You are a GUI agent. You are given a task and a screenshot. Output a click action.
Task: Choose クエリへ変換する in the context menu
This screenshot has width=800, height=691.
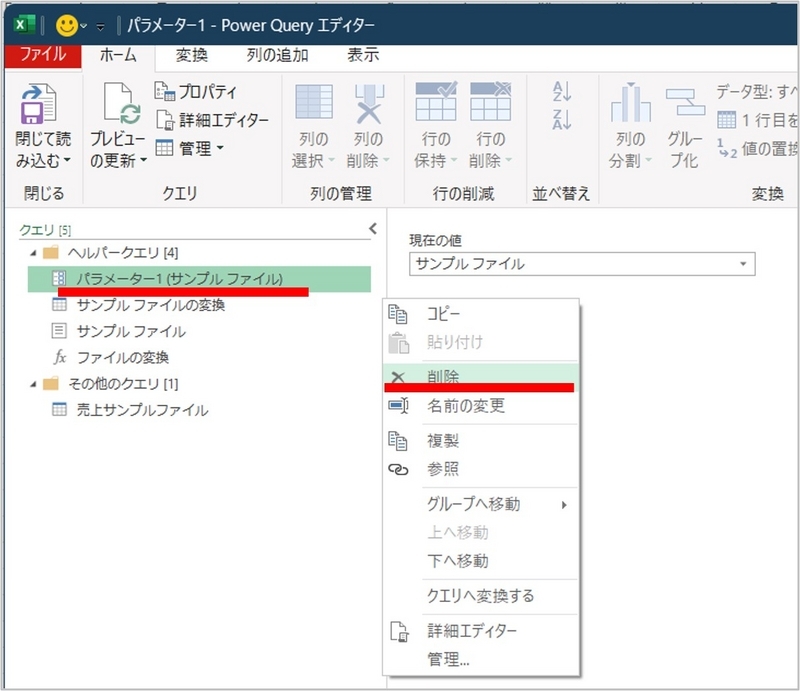click(481, 596)
